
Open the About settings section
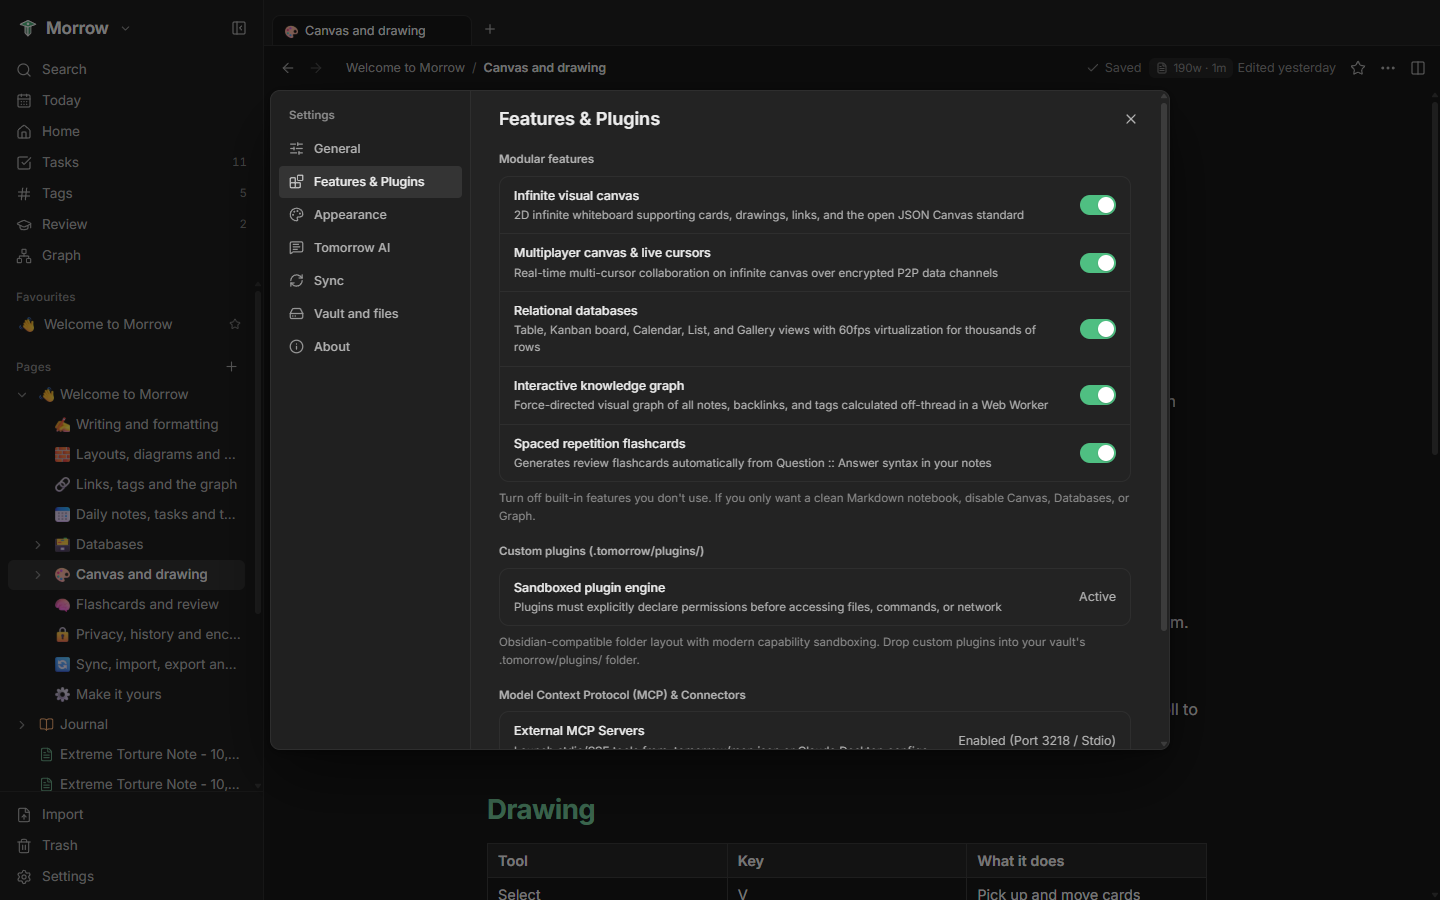point(370,347)
